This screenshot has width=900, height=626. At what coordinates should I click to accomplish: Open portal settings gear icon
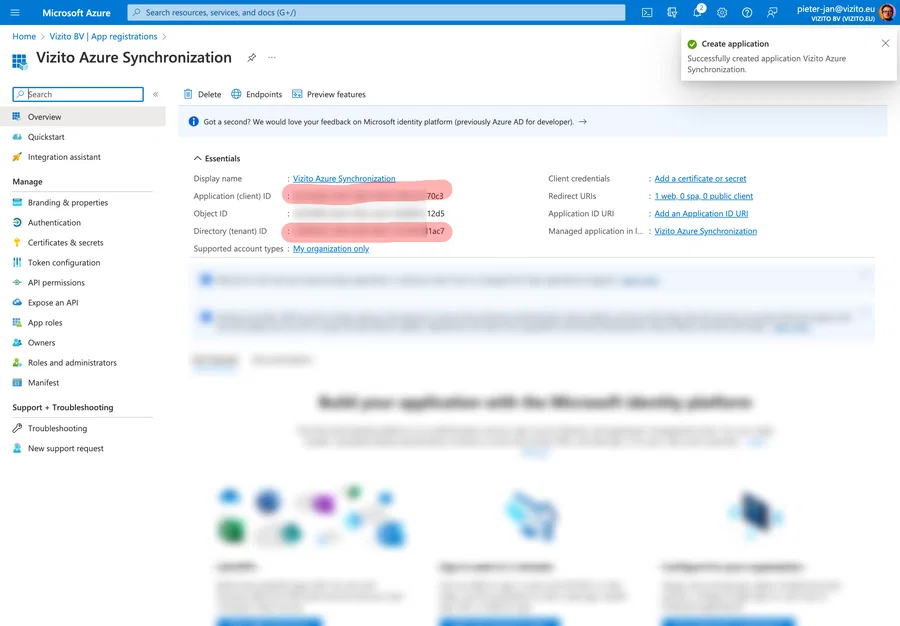click(x=722, y=13)
